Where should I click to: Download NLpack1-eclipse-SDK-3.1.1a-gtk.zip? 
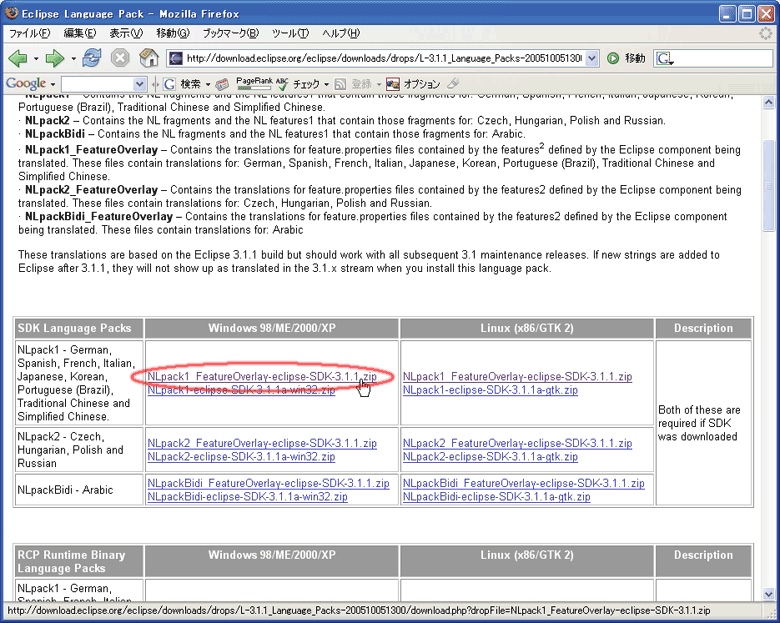point(490,390)
